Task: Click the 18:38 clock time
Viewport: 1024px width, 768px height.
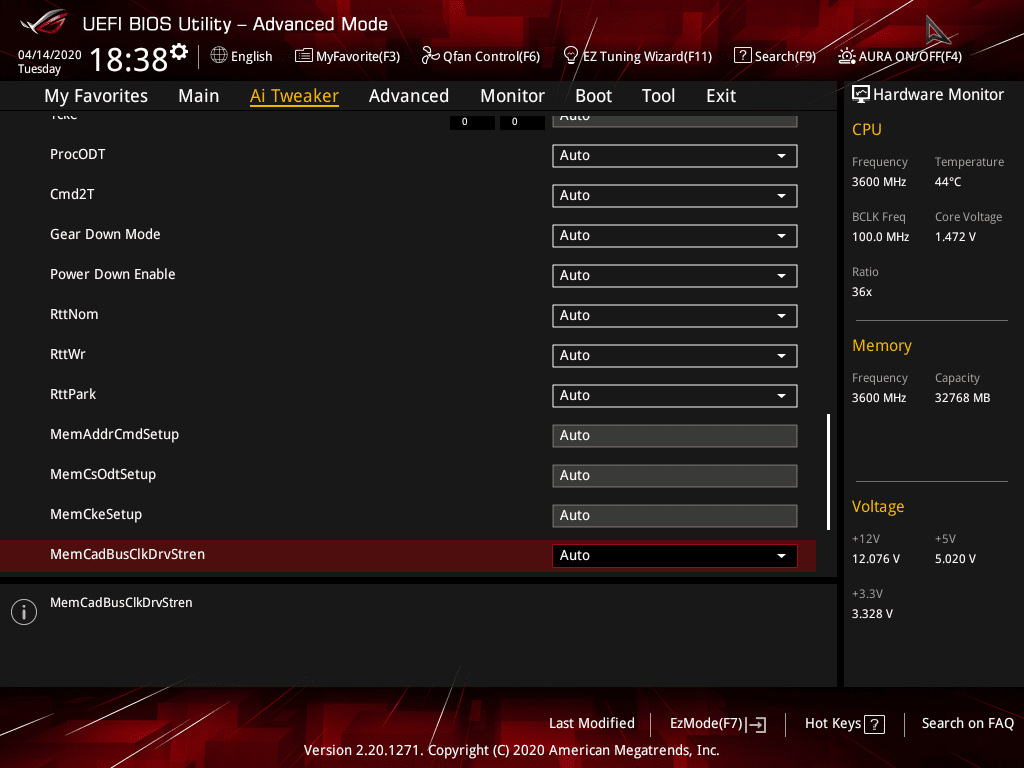Action: pos(129,59)
